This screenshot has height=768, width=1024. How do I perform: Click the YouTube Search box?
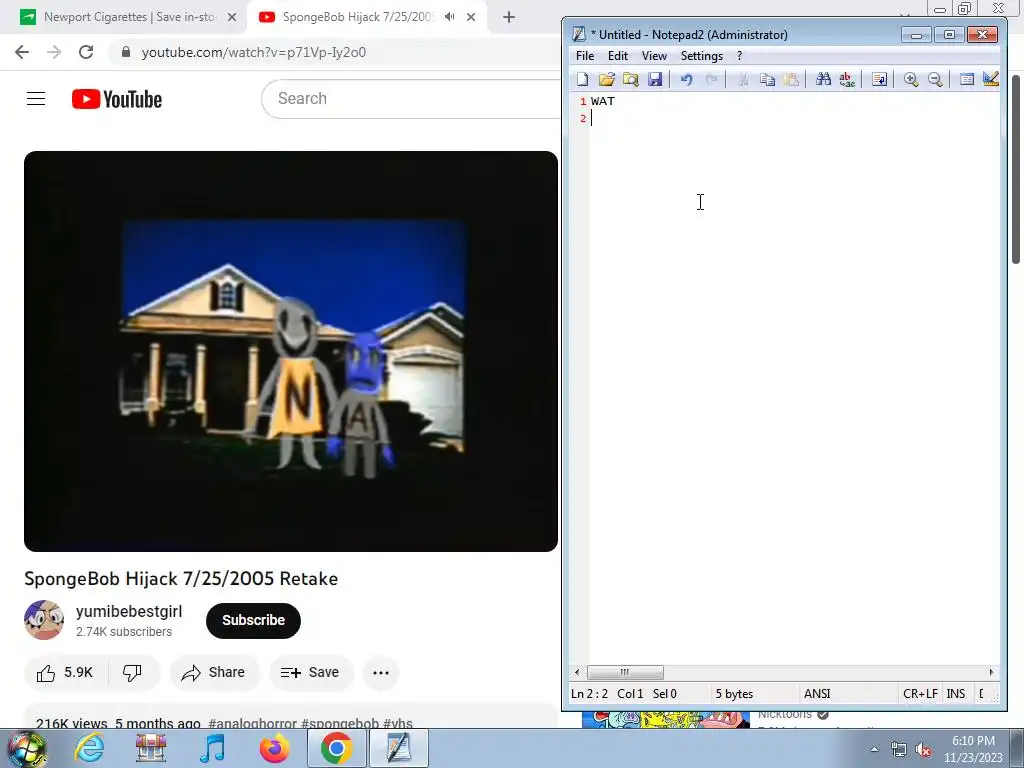pos(411,99)
